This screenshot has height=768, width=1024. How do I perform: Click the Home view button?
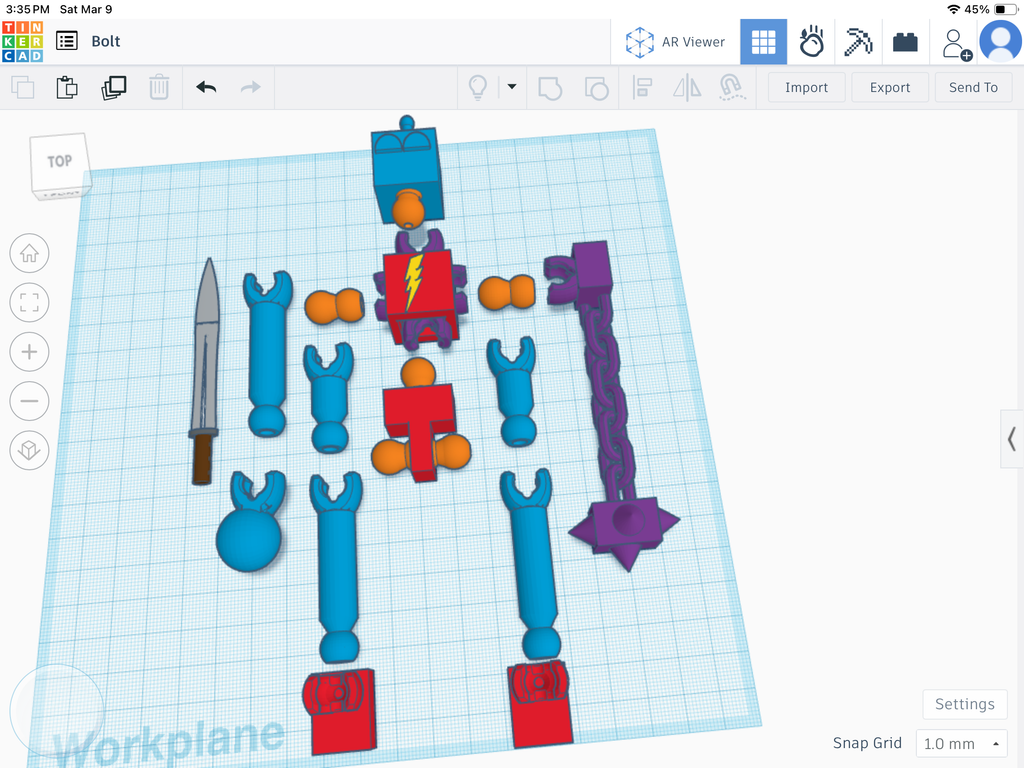click(x=29, y=253)
